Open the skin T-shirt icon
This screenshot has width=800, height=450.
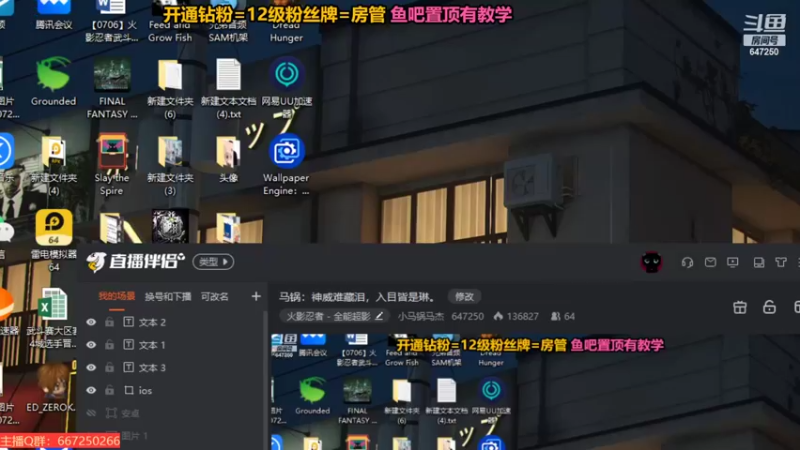pos(781,262)
